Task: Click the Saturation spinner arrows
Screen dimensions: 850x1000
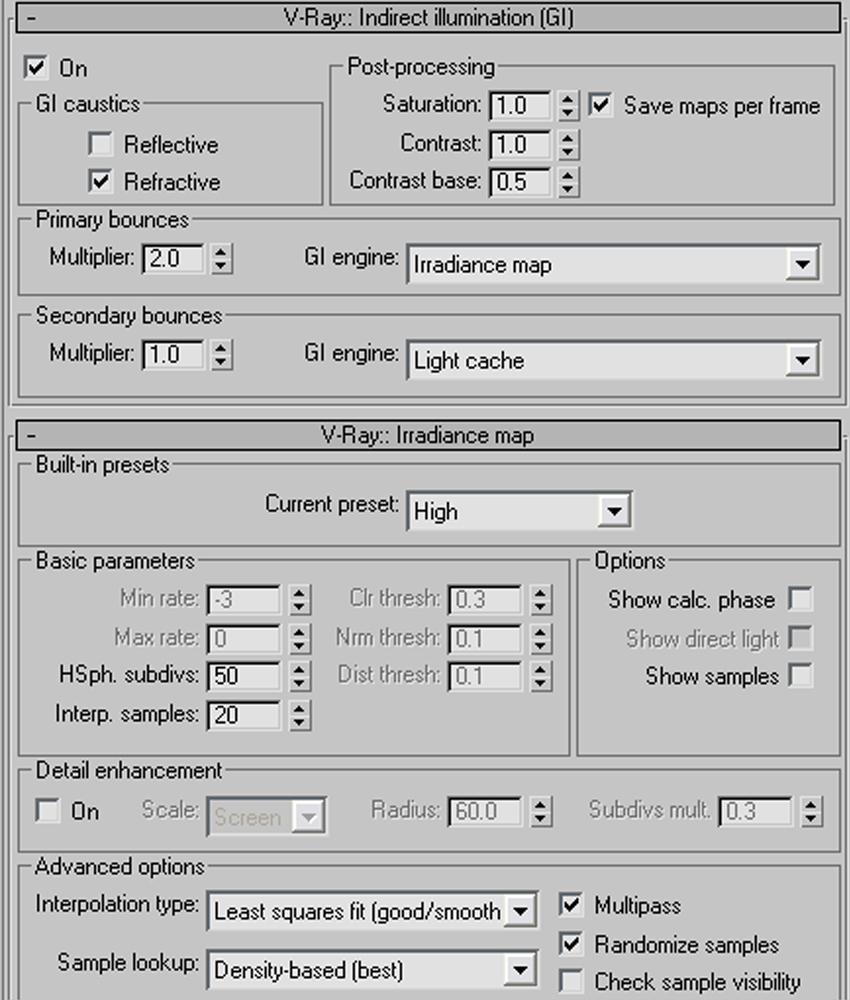Action: [568, 105]
